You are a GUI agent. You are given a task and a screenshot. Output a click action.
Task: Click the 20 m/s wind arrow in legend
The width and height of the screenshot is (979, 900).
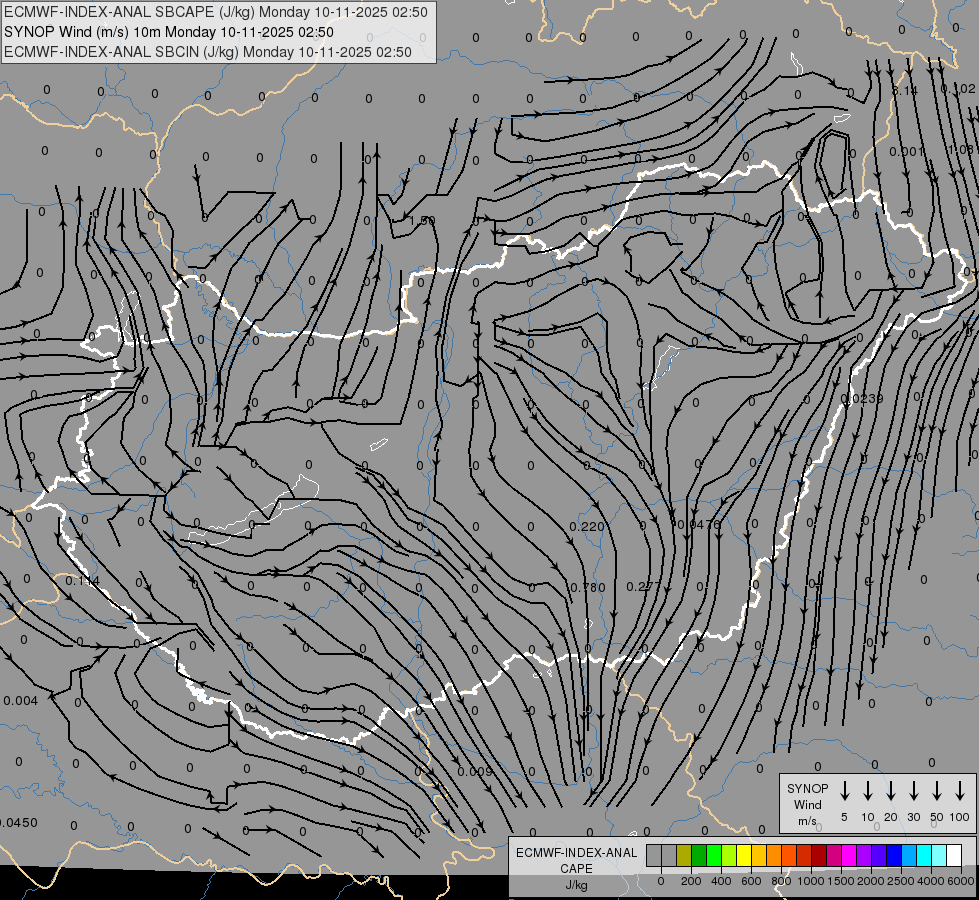(890, 791)
